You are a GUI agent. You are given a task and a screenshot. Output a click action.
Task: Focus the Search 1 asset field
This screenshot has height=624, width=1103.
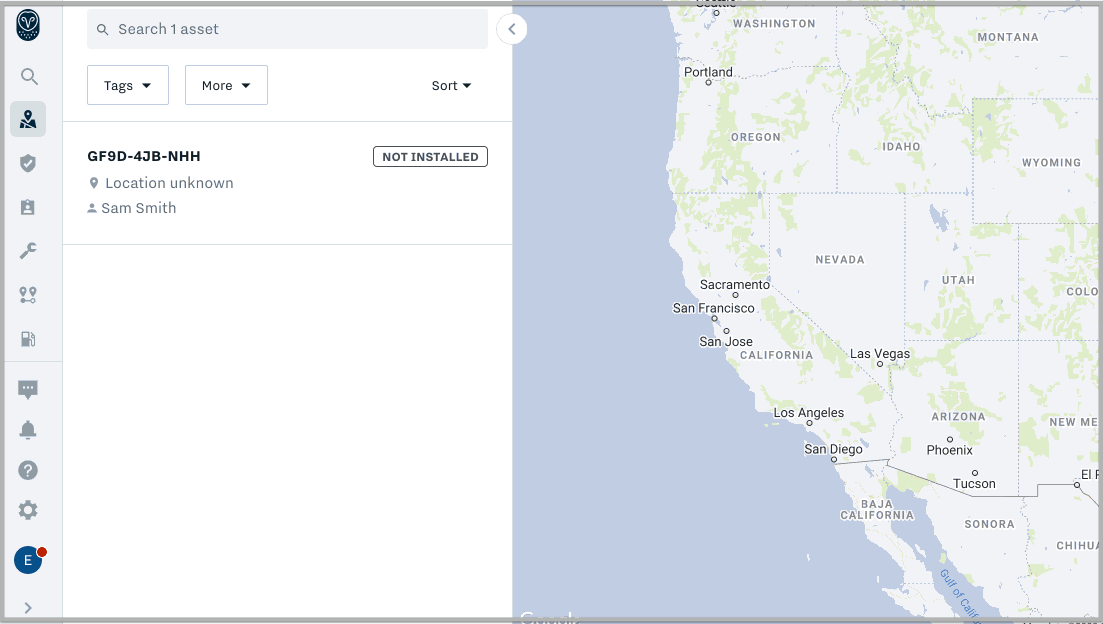[288, 29]
